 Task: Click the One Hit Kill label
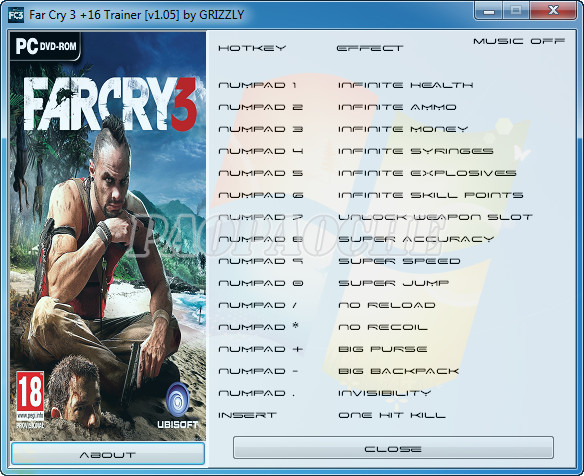coord(392,415)
